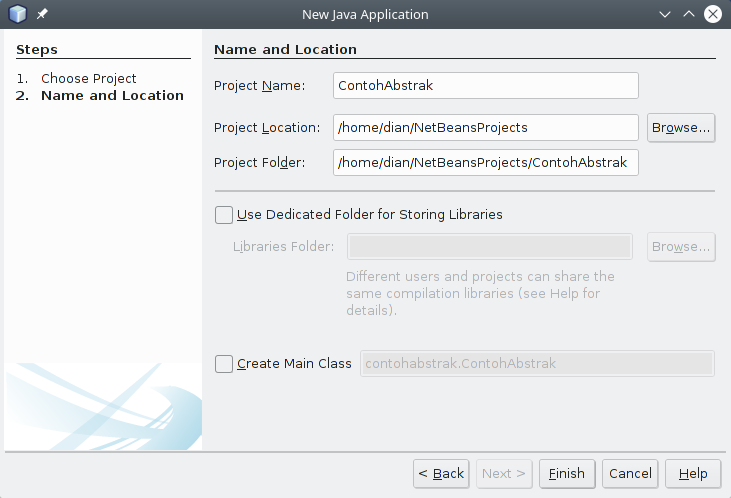731x498 pixels.
Task: Close the New Java Application dialog
Action: (x=713, y=14)
